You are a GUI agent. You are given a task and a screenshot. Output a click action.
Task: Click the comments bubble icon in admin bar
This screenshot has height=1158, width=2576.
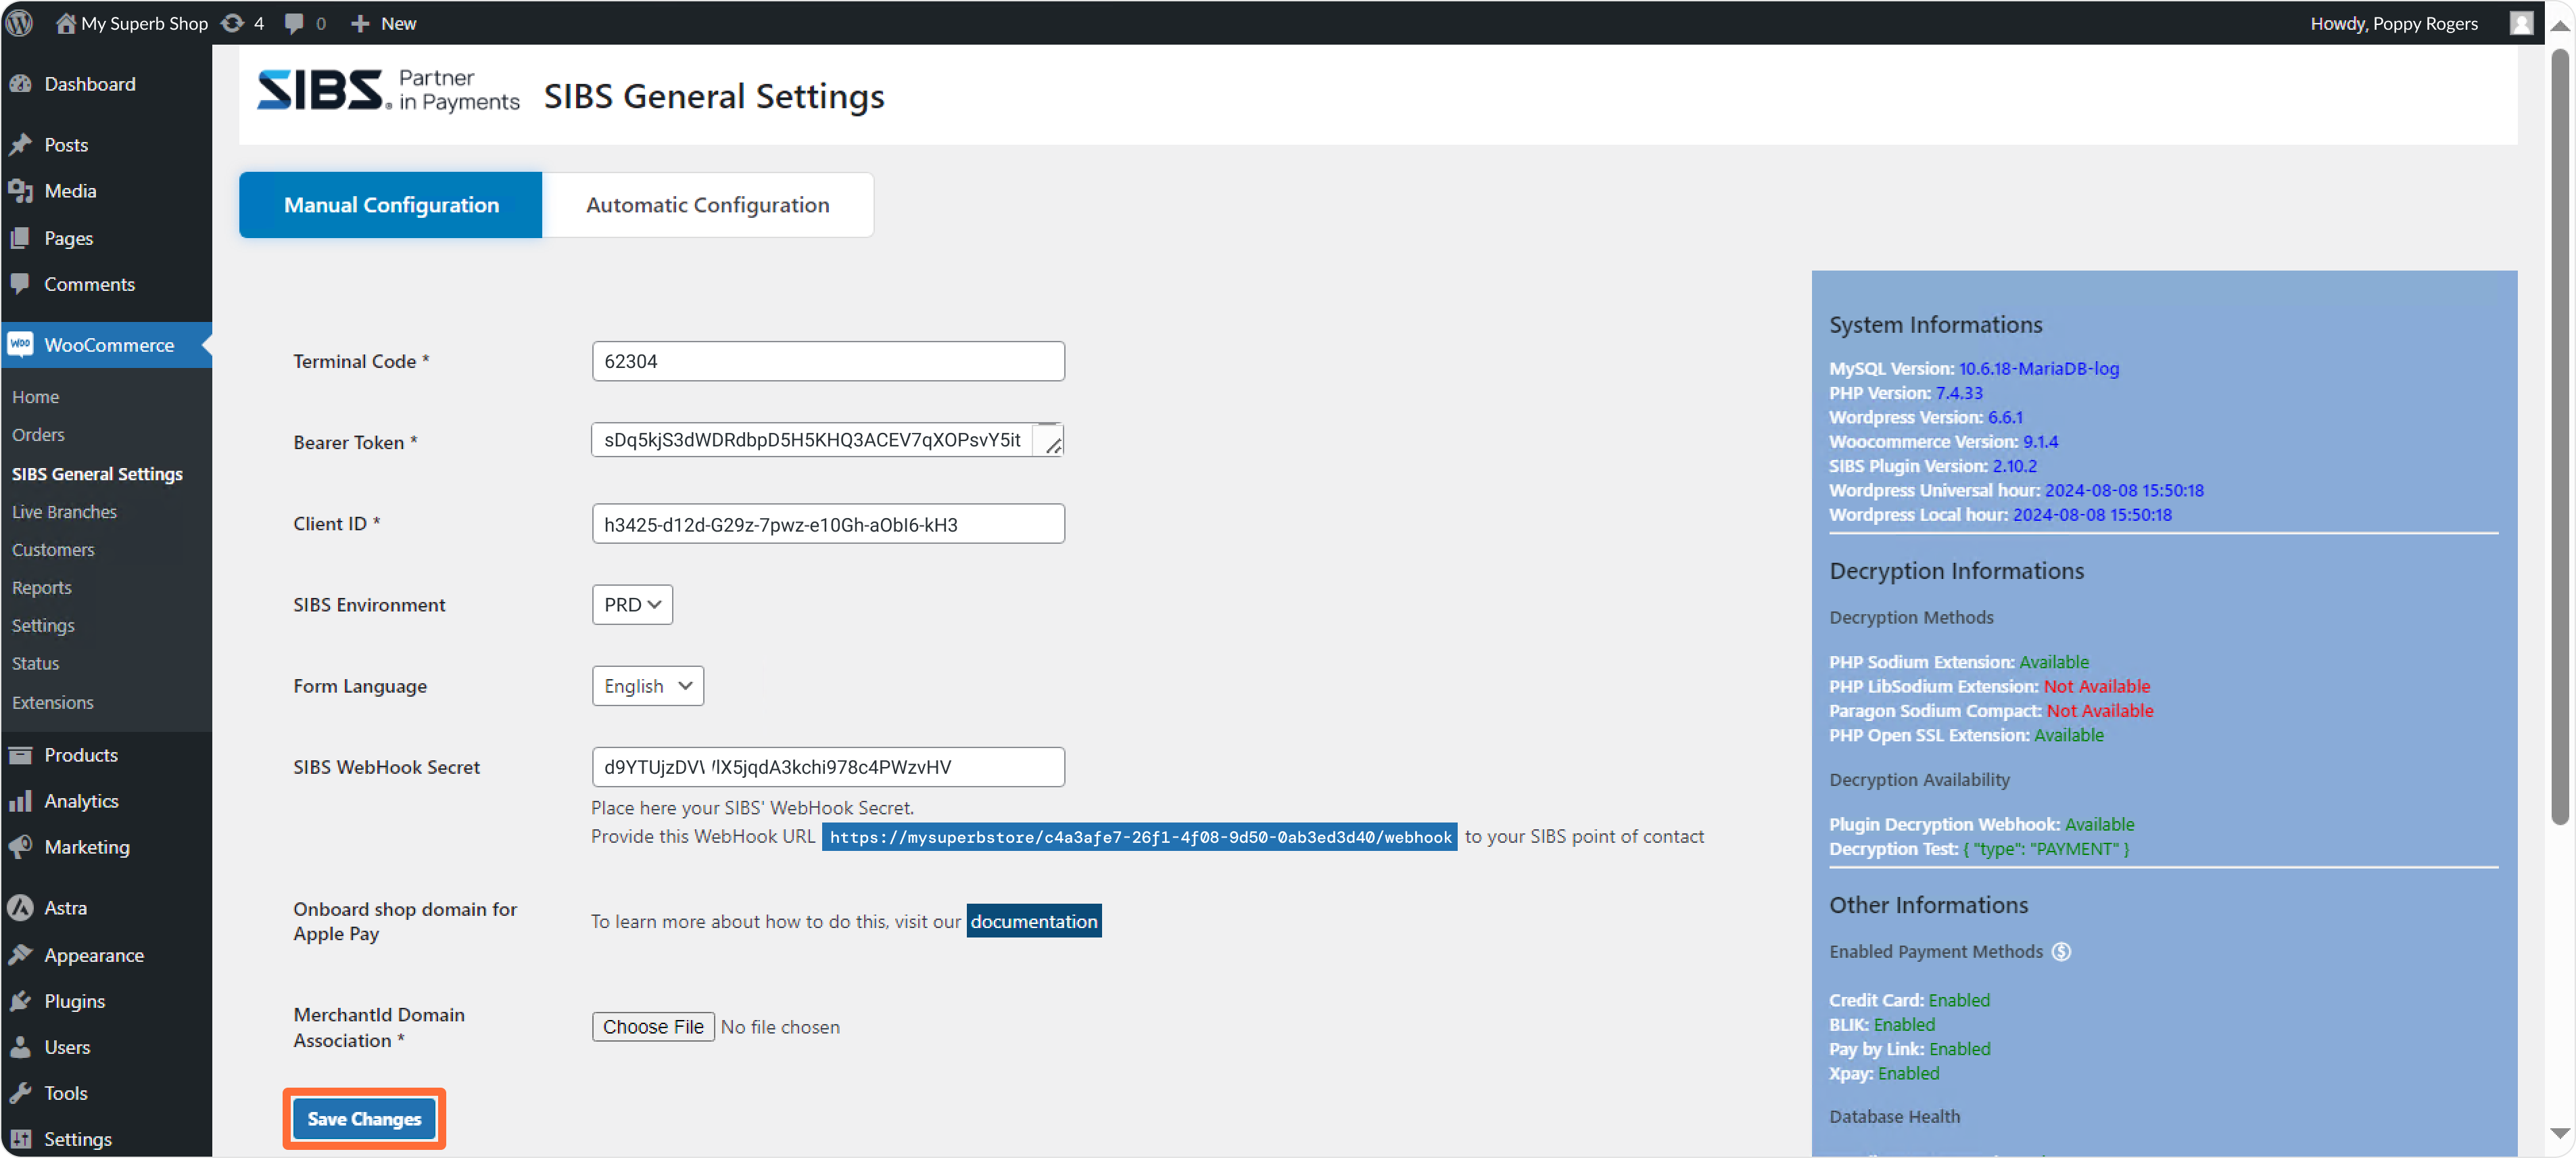pyautogui.click(x=294, y=22)
